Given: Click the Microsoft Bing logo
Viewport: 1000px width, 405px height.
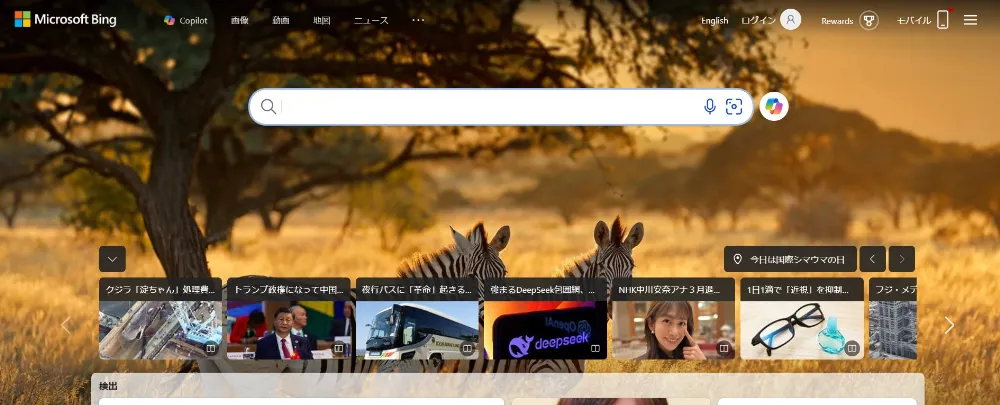Looking at the screenshot, I should [65, 20].
